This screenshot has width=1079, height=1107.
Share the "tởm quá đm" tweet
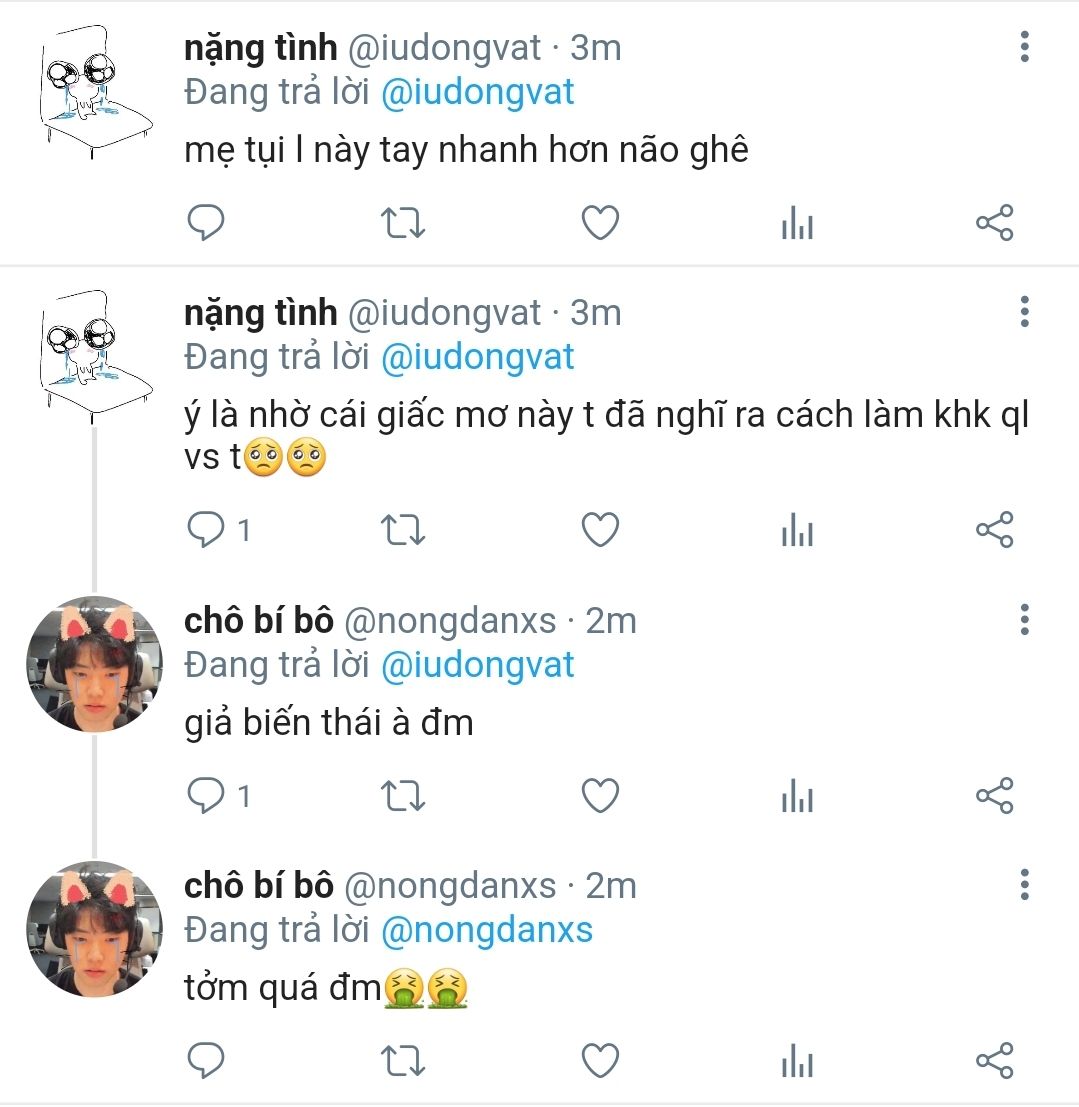[x=994, y=1060]
